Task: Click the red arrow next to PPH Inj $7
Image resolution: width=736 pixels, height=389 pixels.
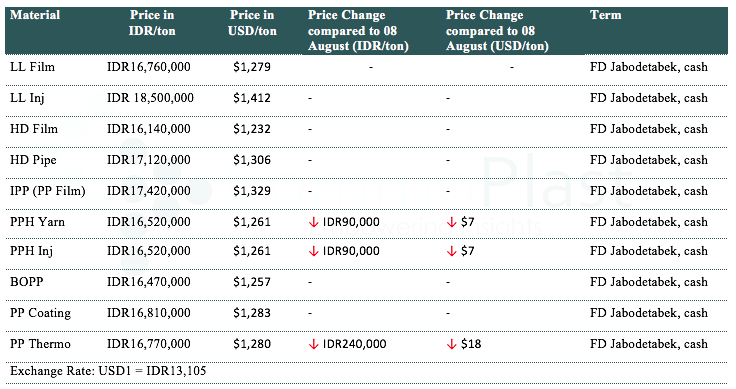Action: 452,252
